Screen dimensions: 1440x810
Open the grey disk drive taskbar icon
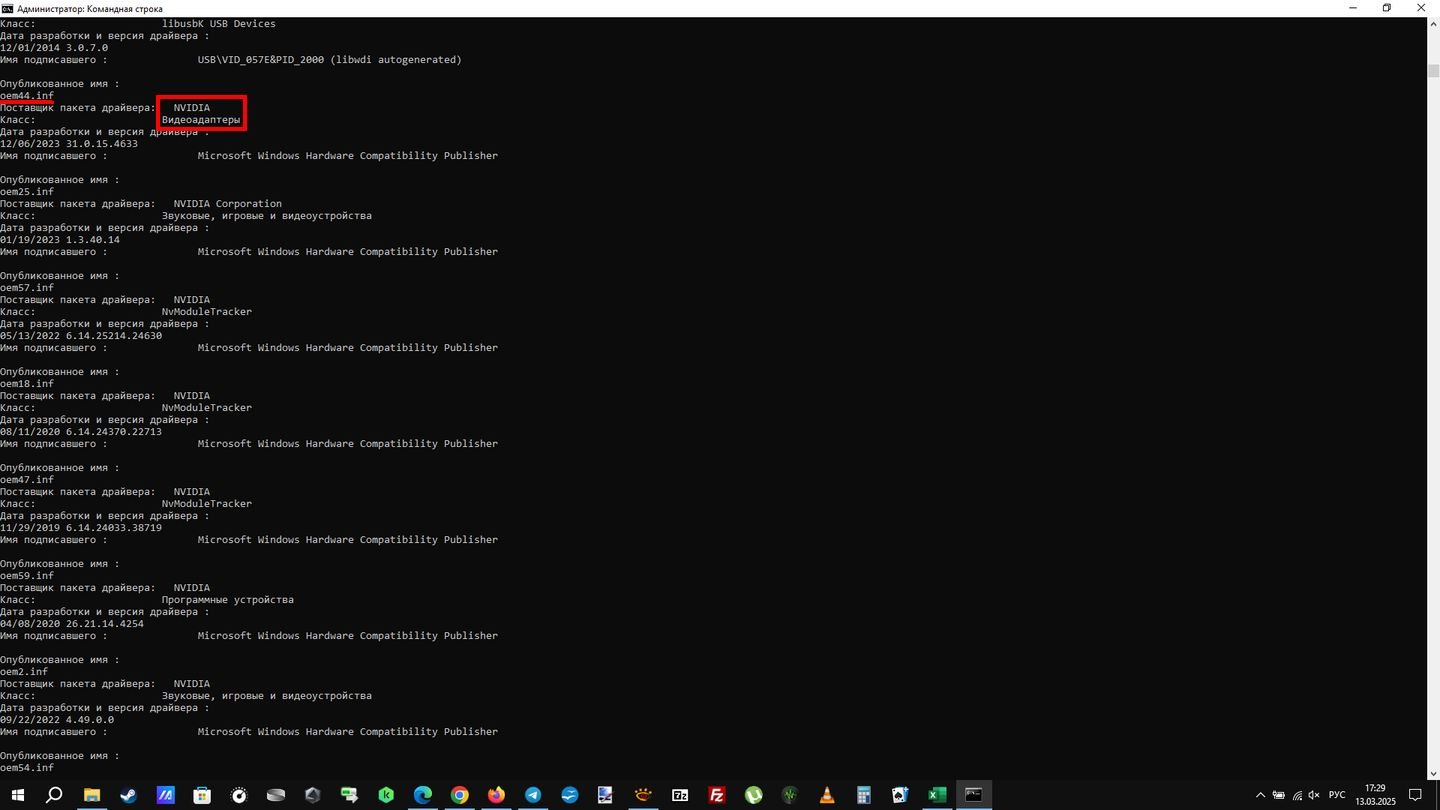[x=276, y=795]
